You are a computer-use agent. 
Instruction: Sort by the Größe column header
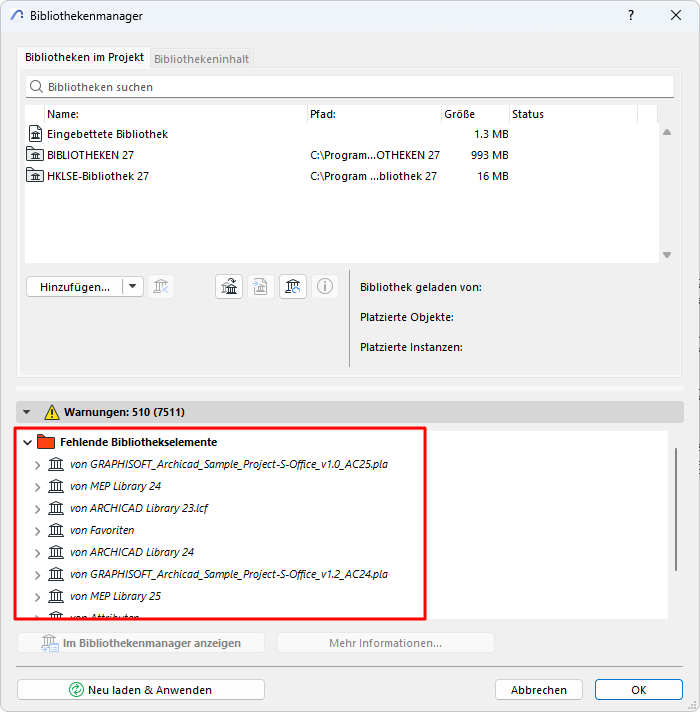(x=475, y=114)
